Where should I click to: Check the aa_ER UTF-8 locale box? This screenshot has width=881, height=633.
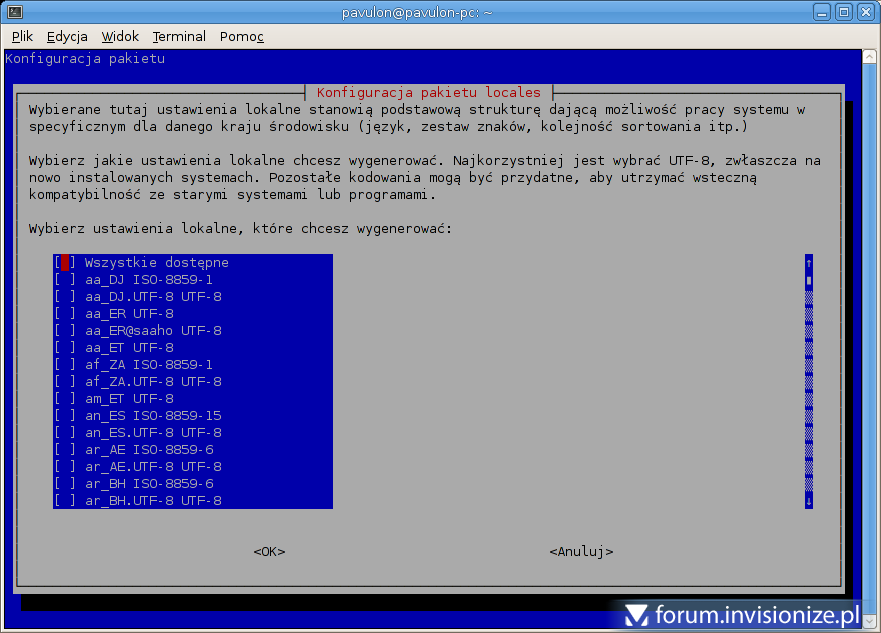click(65, 313)
